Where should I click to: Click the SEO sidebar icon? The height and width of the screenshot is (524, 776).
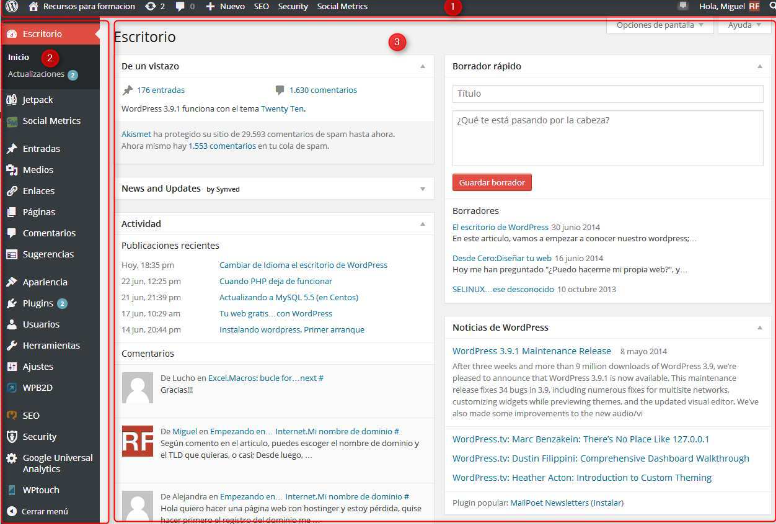tap(11, 416)
